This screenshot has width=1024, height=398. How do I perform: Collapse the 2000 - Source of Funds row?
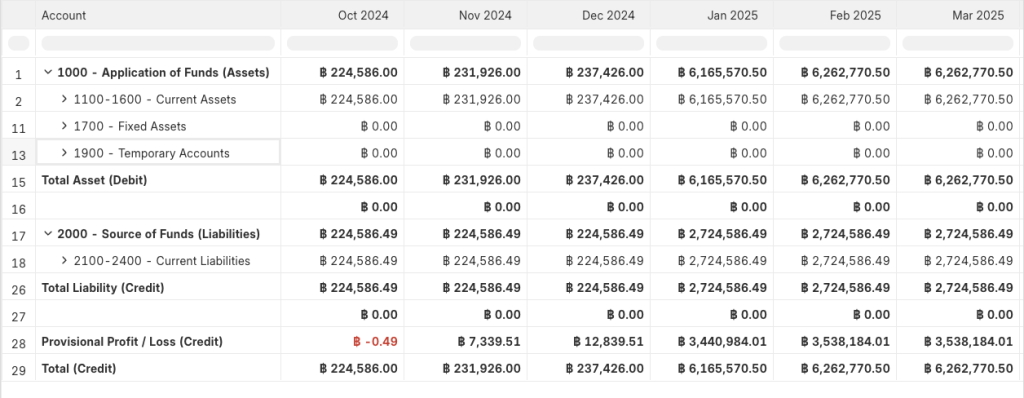pyautogui.click(x=48, y=234)
